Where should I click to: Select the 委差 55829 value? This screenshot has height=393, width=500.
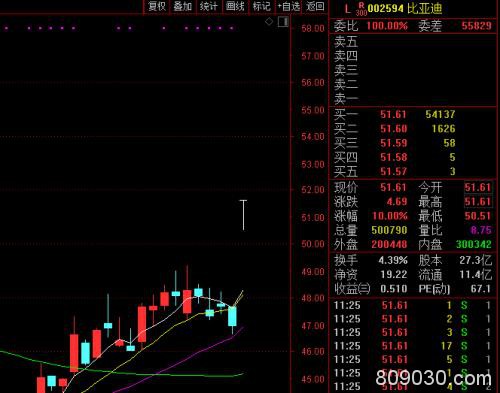(x=476, y=26)
